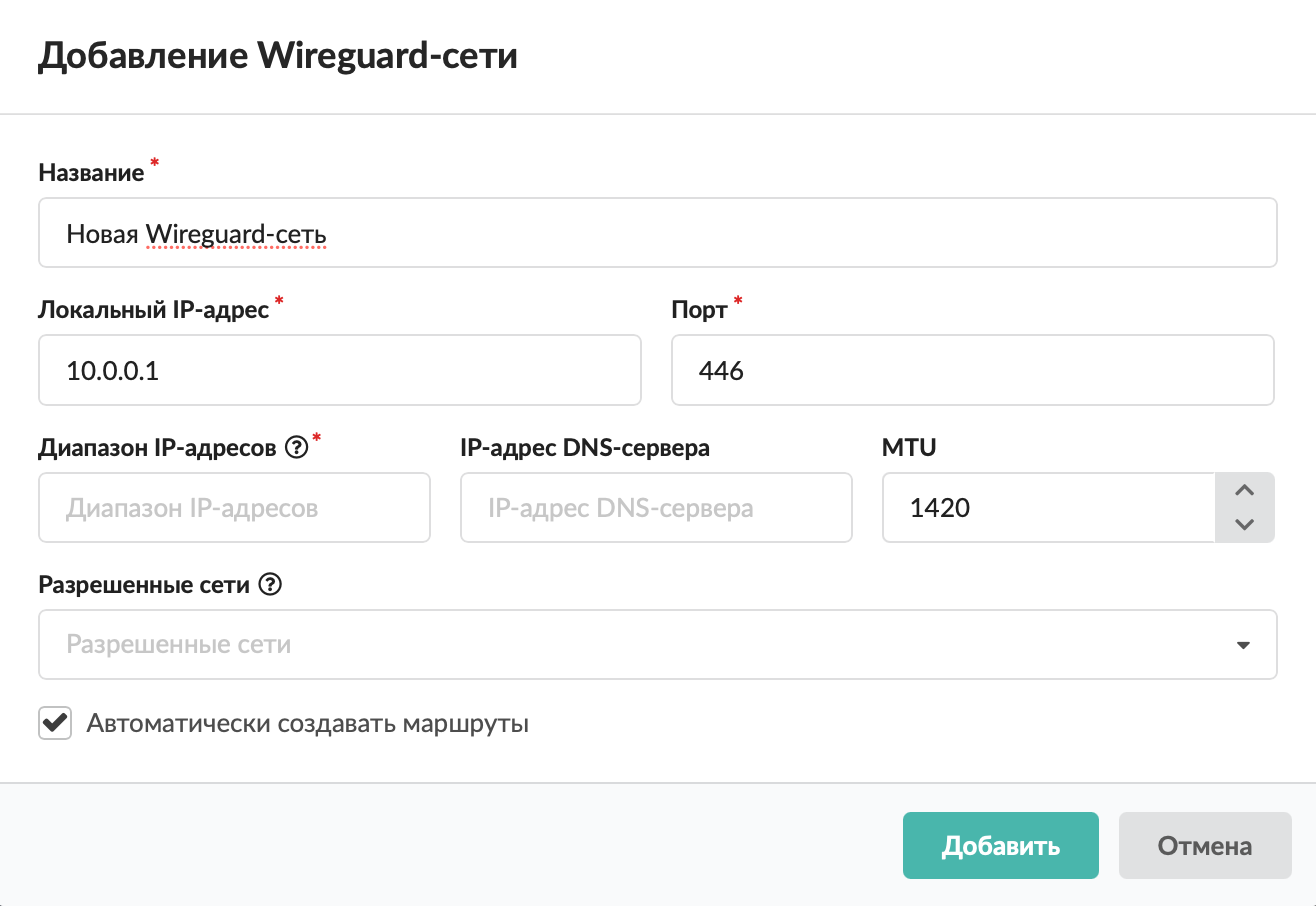Click inside the Разрешенные сети combo box
The width and height of the screenshot is (1316, 906).
coord(658,645)
